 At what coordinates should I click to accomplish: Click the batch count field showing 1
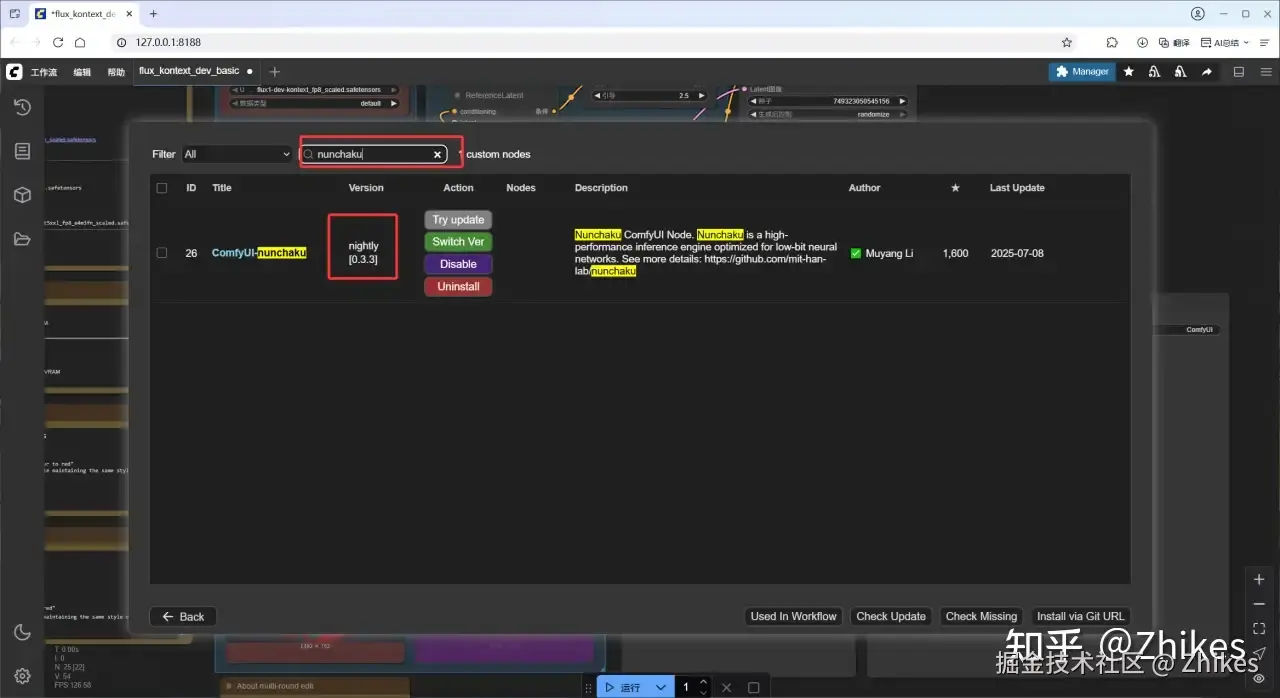pos(686,688)
